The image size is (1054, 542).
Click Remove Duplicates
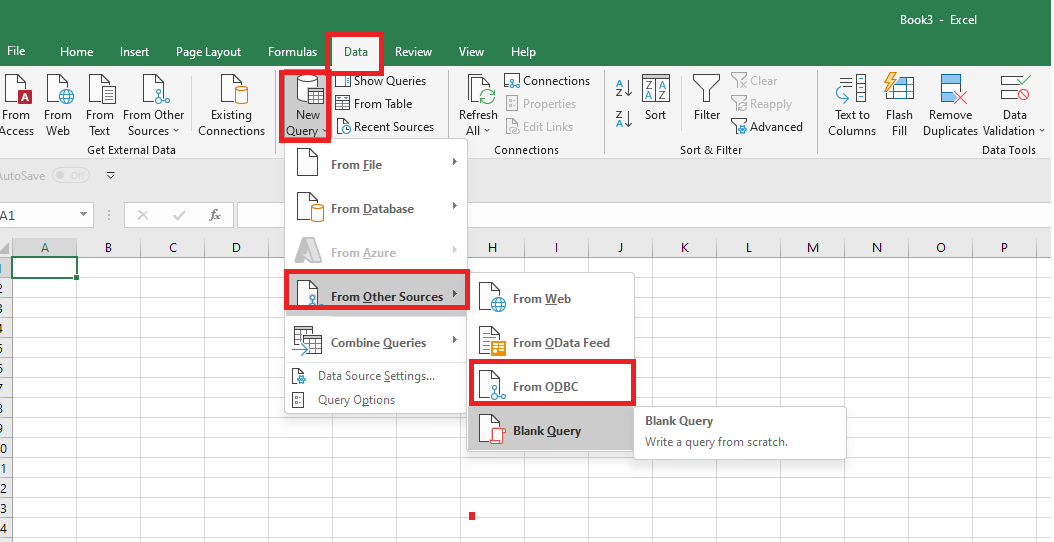(x=950, y=106)
